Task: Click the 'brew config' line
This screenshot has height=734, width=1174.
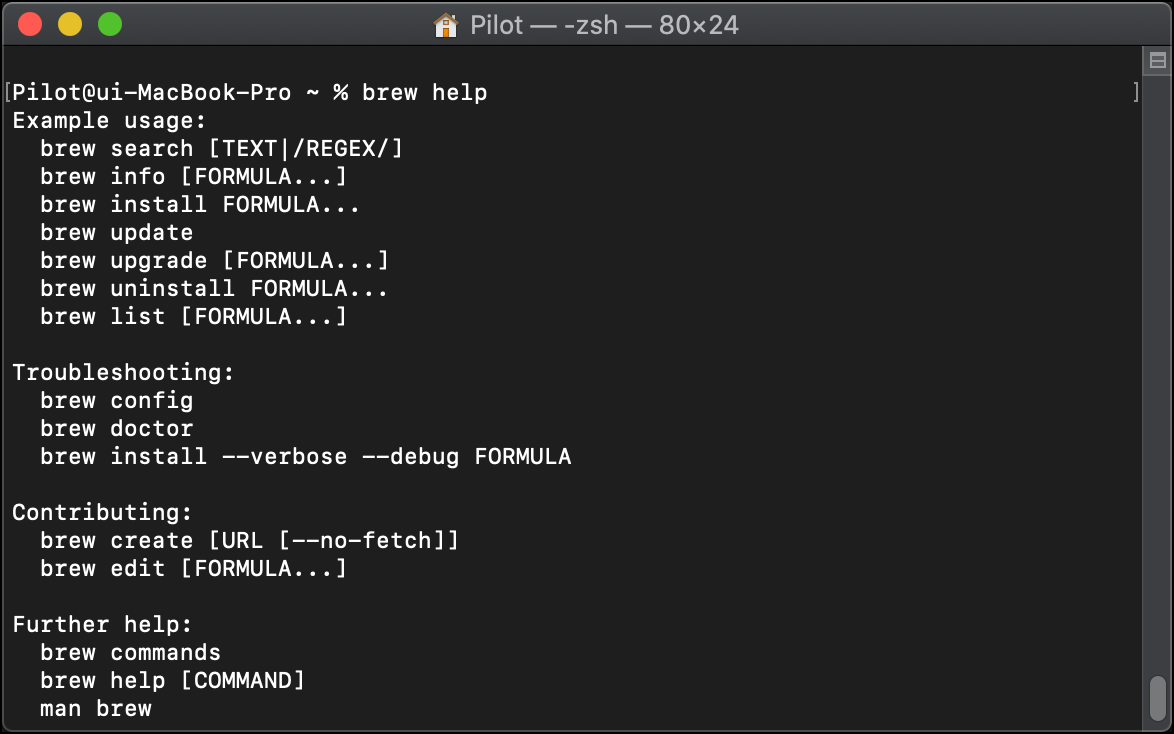Action: pyautogui.click(x=117, y=401)
